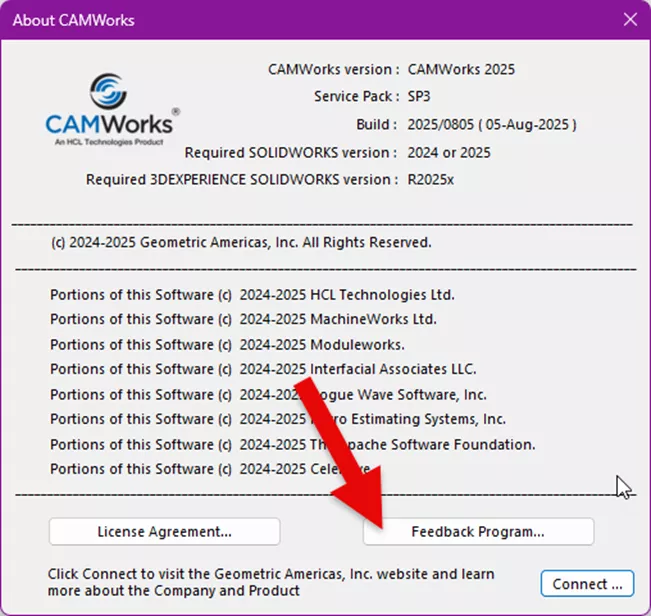Click the 'Service Pack :' label
651x616 pixels.
[357, 96]
